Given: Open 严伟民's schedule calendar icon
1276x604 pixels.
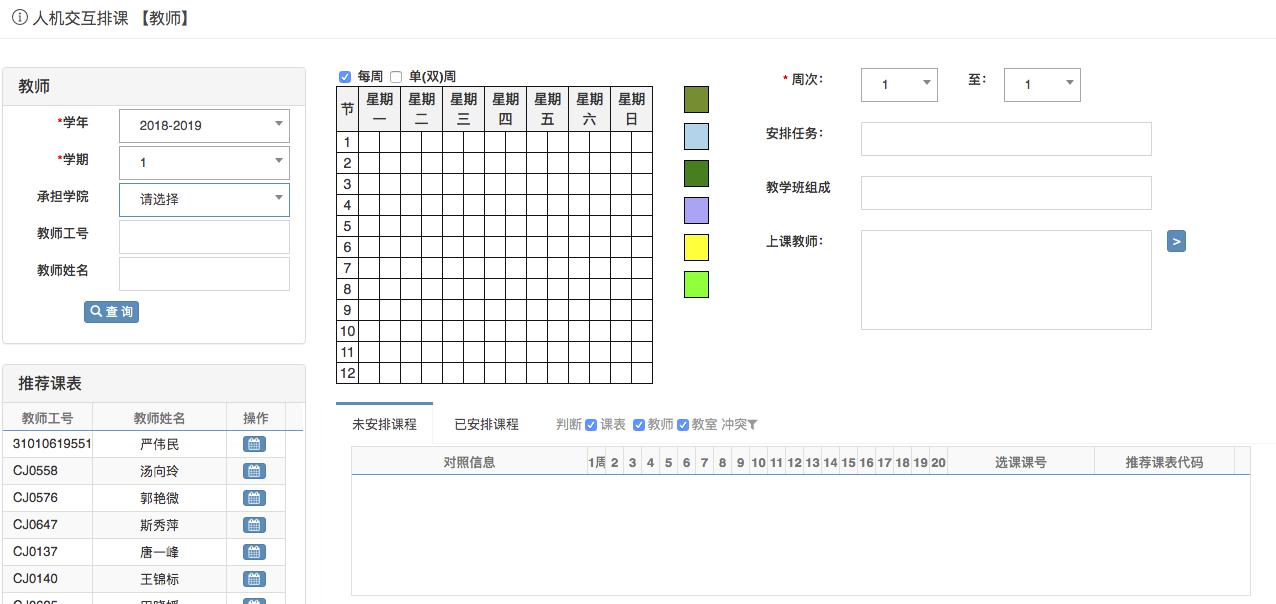Looking at the screenshot, I should coord(254,443).
